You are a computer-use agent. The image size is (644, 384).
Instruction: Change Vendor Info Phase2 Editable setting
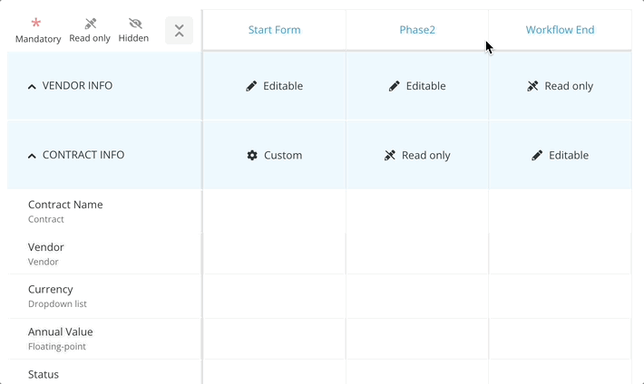[417, 86]
